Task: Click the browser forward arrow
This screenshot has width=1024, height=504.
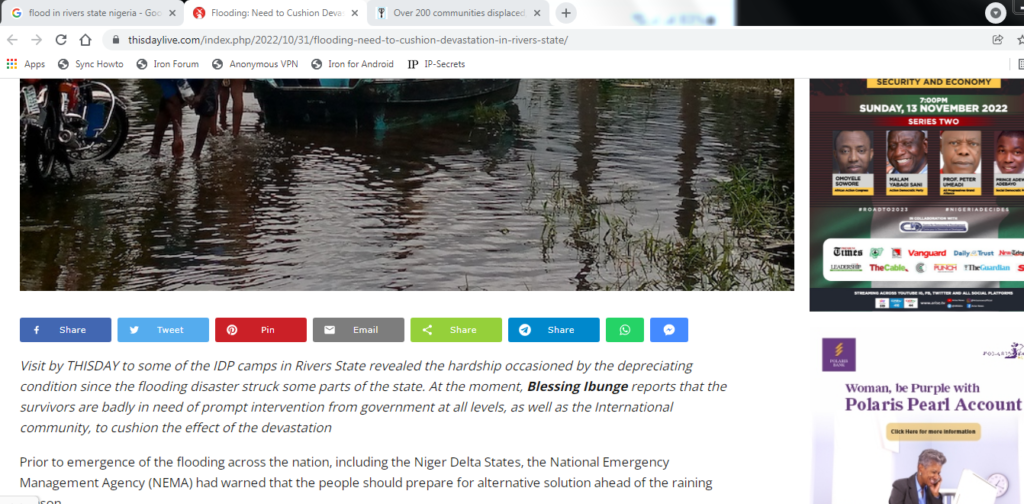Action: click(37, 40)
